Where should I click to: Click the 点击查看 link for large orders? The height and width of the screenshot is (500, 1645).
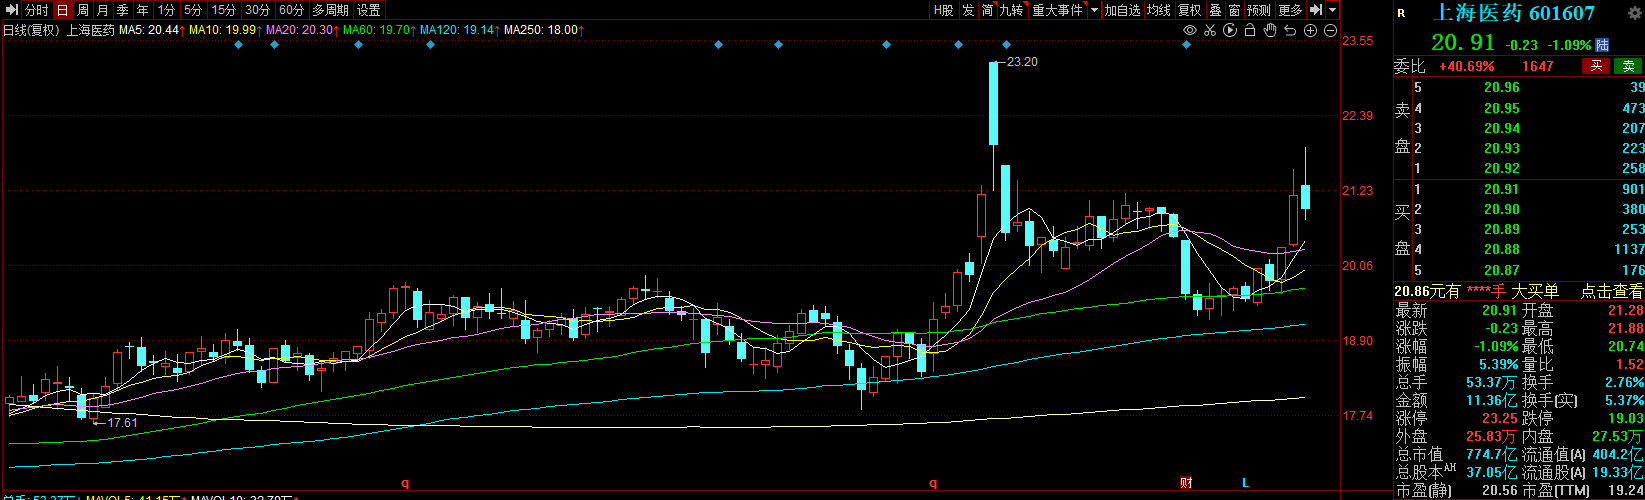tap(1610, 291)
